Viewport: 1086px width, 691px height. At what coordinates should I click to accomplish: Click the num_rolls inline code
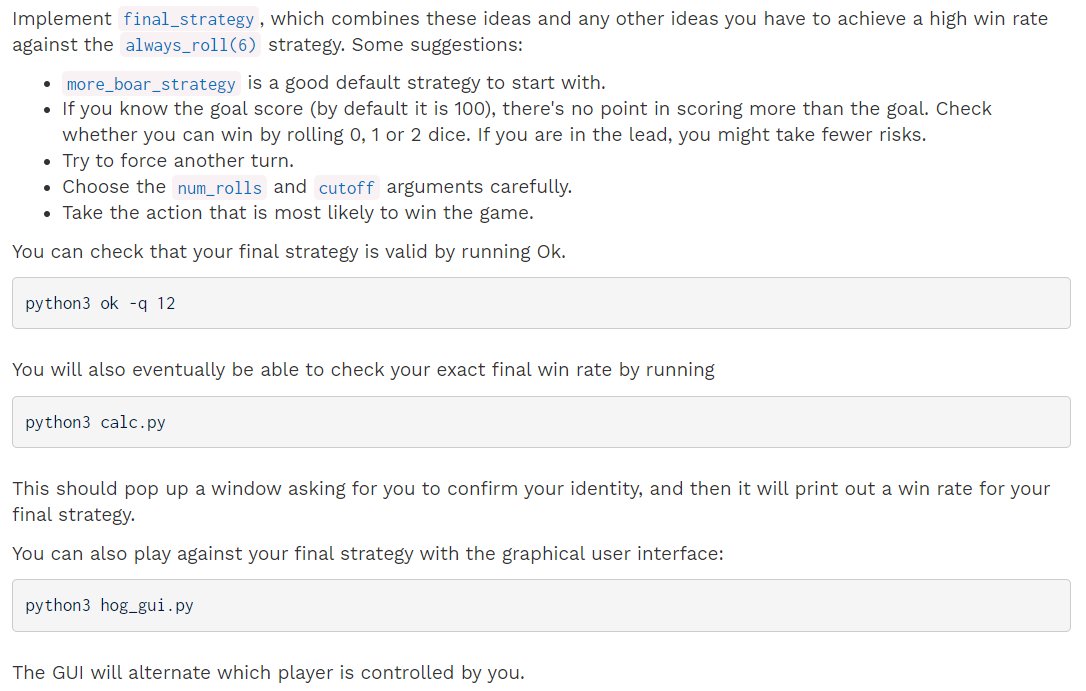220,188
